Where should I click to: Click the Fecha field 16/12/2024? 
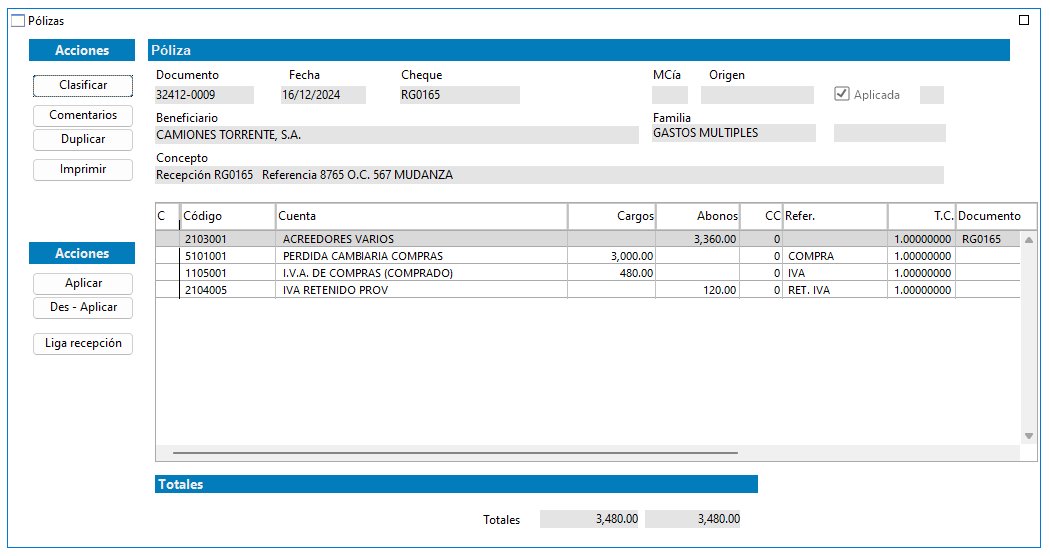pos(323,95)
